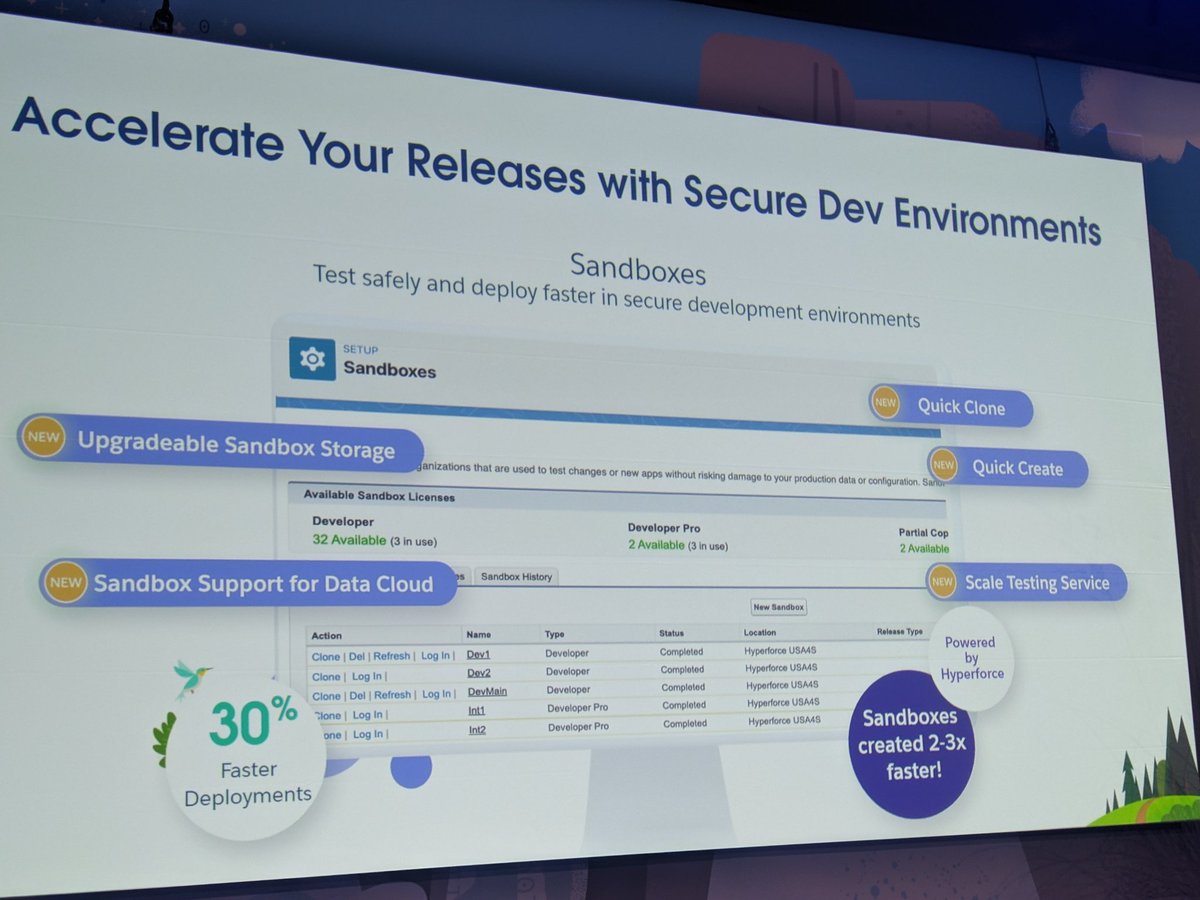Click the Developer Pro type in the Int1 row
Image resolution: width=1200 pixels, height=900 pixels.
pyautogui.click(x=578, y=708)
